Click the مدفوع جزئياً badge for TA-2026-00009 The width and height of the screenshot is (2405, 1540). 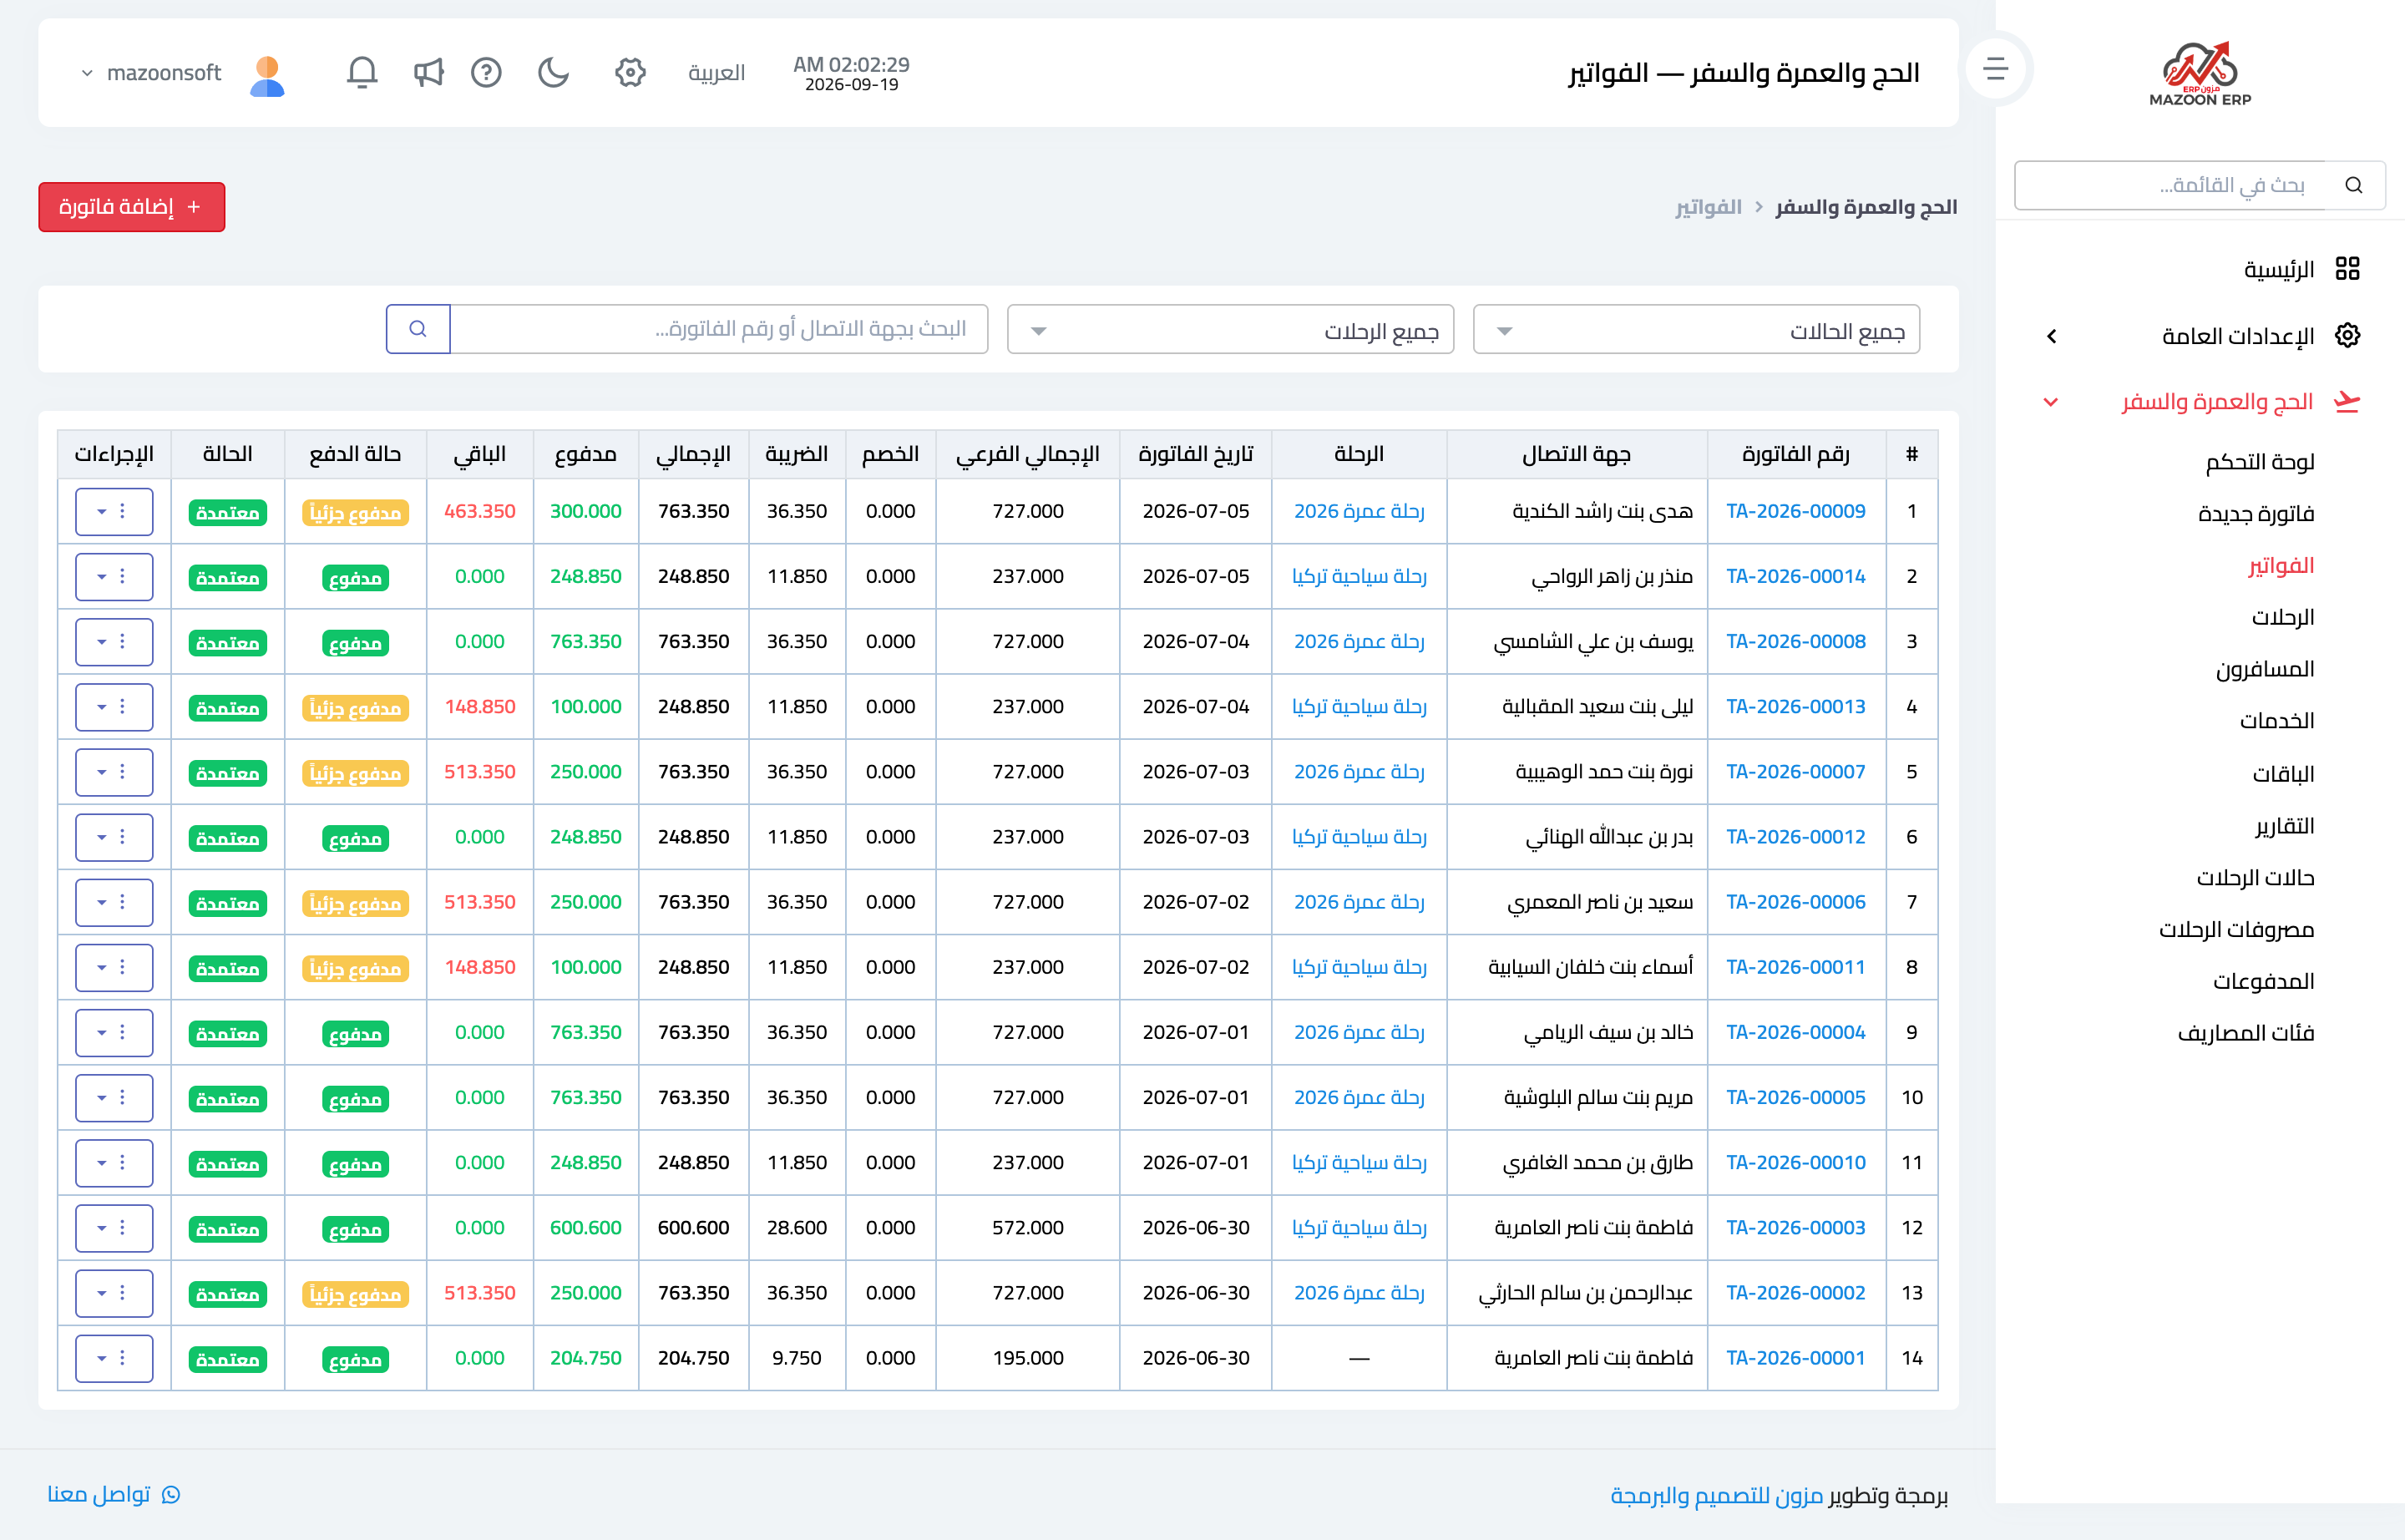point(355,512)
